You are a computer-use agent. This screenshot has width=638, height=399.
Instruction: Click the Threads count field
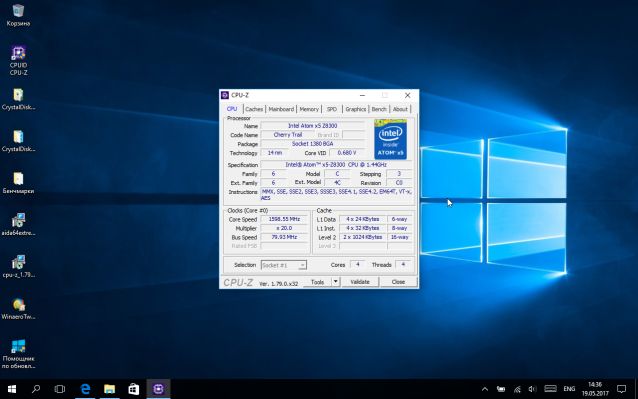tap(403, 265)
